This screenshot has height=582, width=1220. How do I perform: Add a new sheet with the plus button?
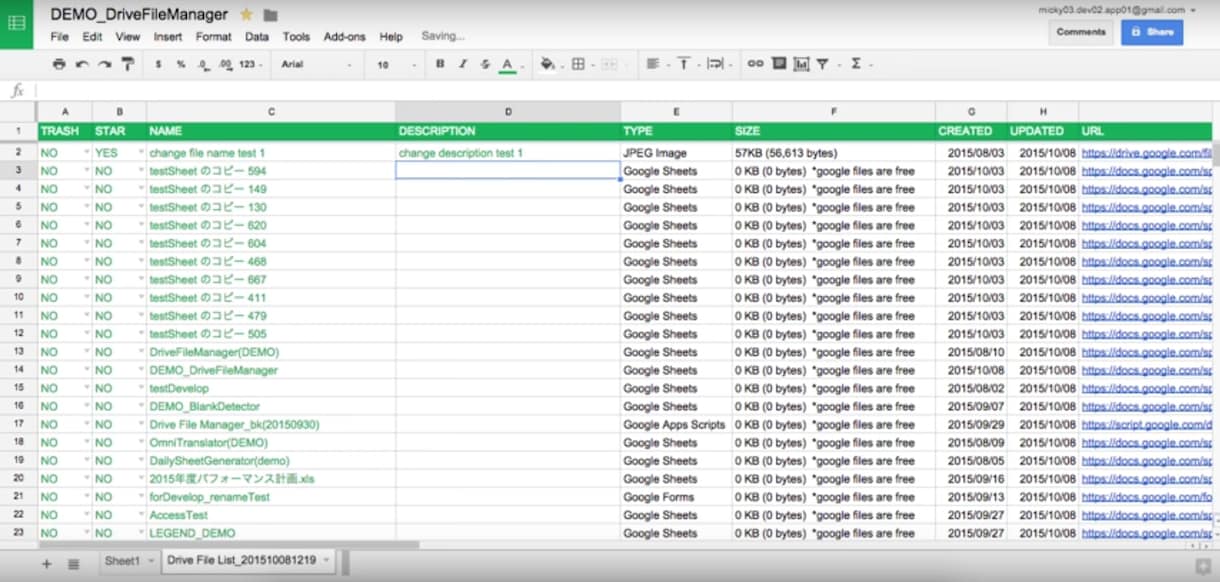click(46, 564)
